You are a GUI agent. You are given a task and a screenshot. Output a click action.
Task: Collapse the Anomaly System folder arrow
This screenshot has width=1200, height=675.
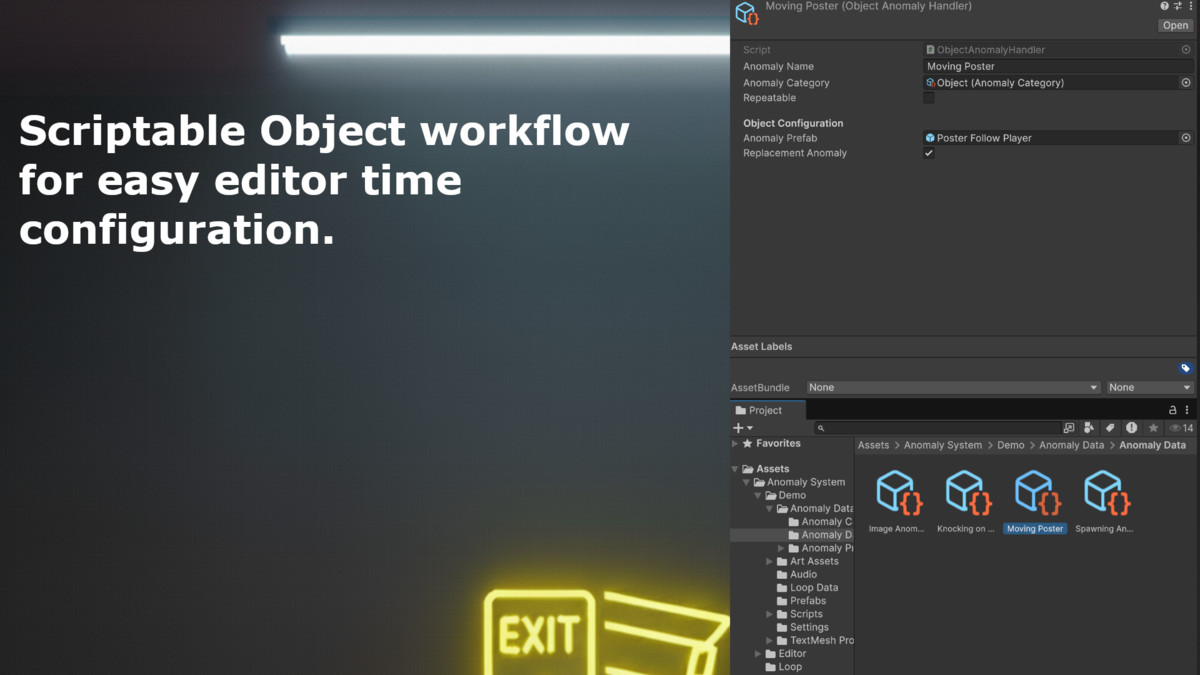[746, 482]
